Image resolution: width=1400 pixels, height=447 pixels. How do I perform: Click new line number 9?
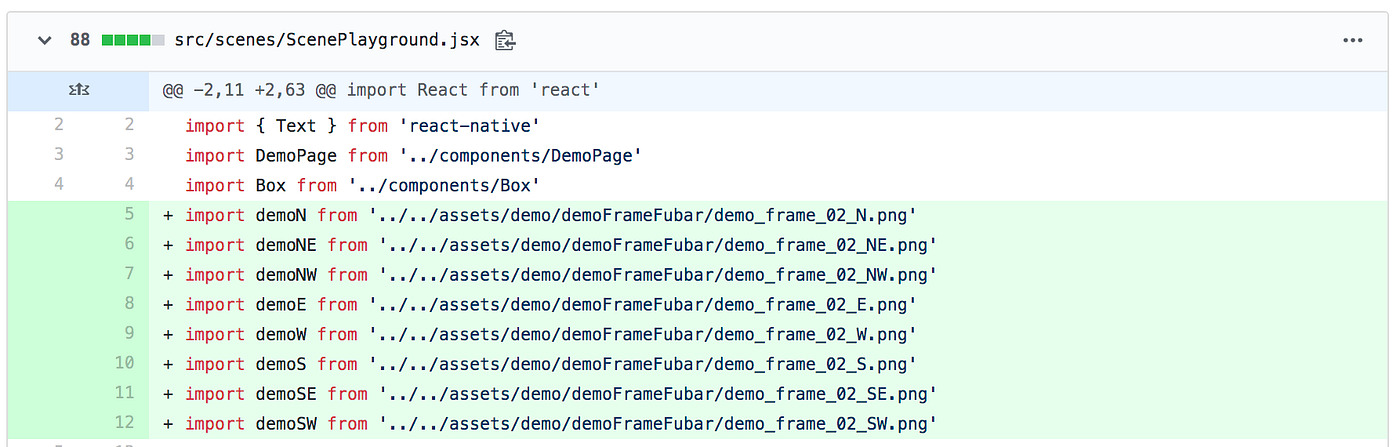click(x=129, y=335)
